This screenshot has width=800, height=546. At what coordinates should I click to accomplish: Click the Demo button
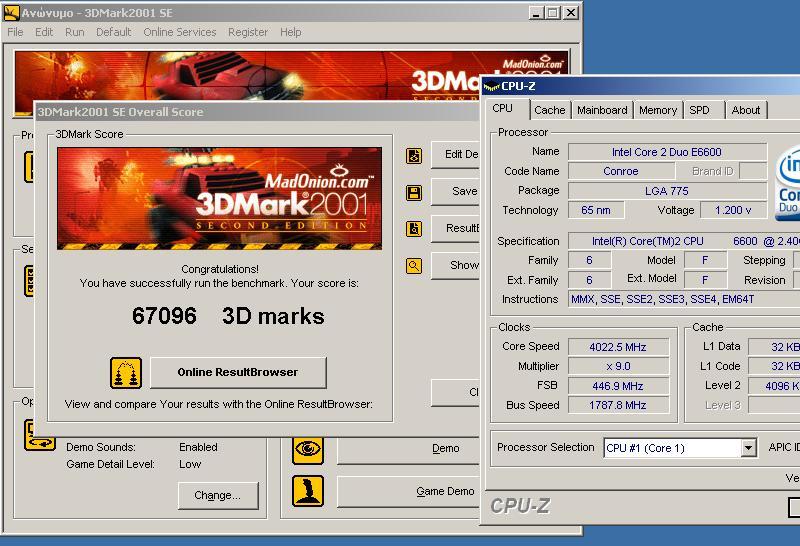pos(408,449)
